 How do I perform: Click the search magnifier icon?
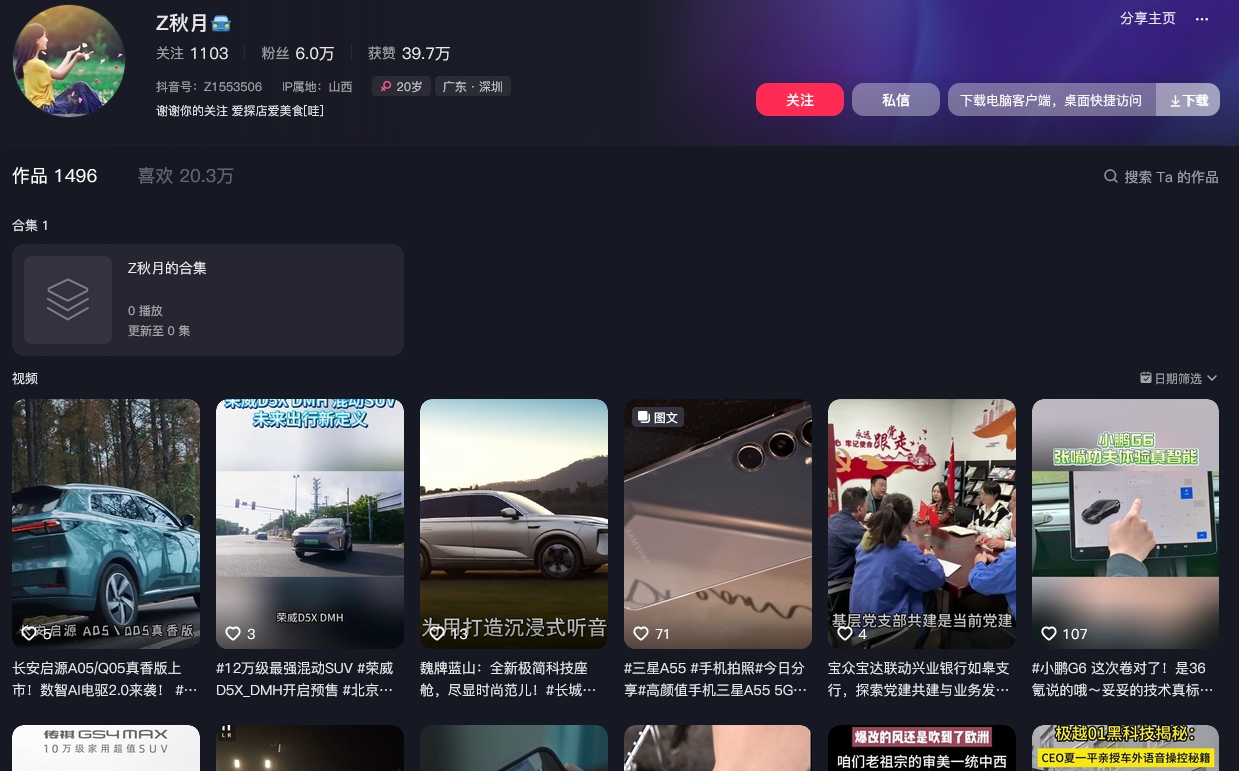click(x=1110, y=176)
